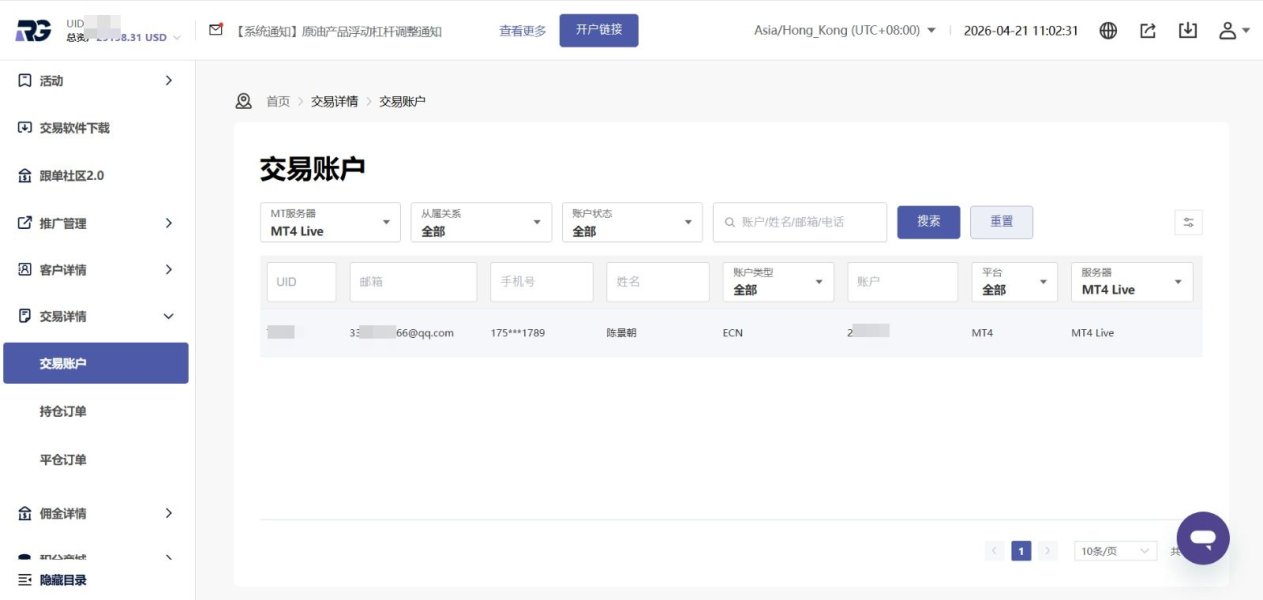
Task: Click the 重置 button
Action: pos(1001,222)
